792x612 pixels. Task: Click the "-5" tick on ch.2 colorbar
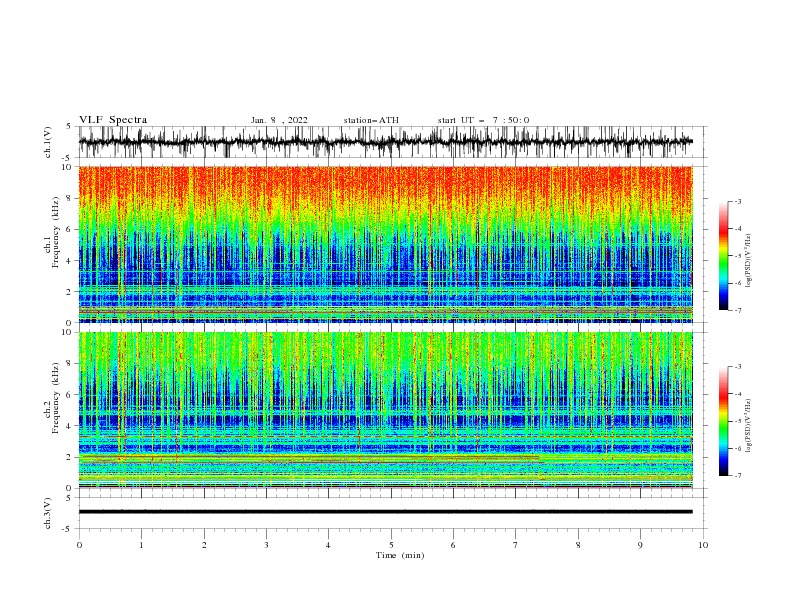click(x=738, y=421)
